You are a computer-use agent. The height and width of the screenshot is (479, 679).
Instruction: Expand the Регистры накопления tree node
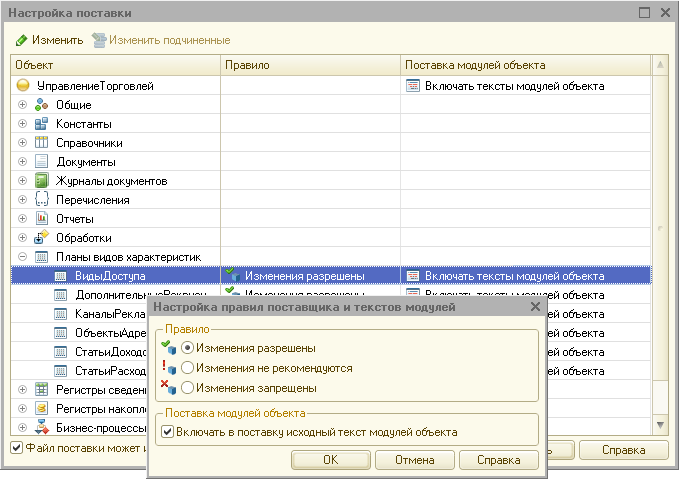(x=23, y=408)
